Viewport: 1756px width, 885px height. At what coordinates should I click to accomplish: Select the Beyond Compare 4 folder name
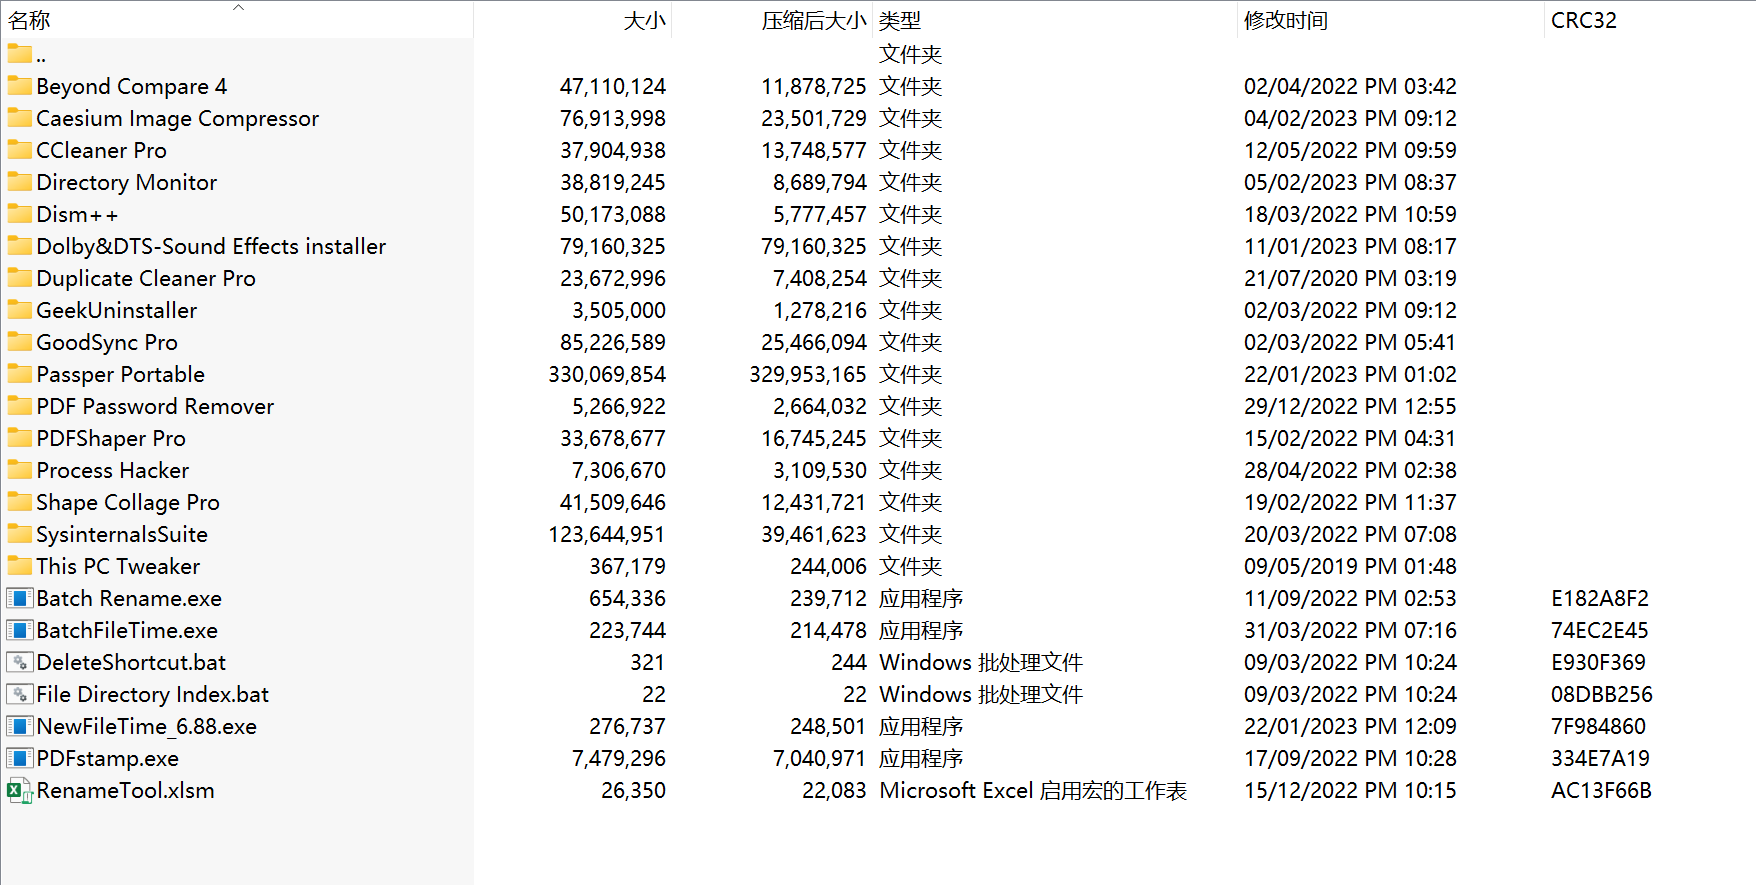click(x=132, y=87)
